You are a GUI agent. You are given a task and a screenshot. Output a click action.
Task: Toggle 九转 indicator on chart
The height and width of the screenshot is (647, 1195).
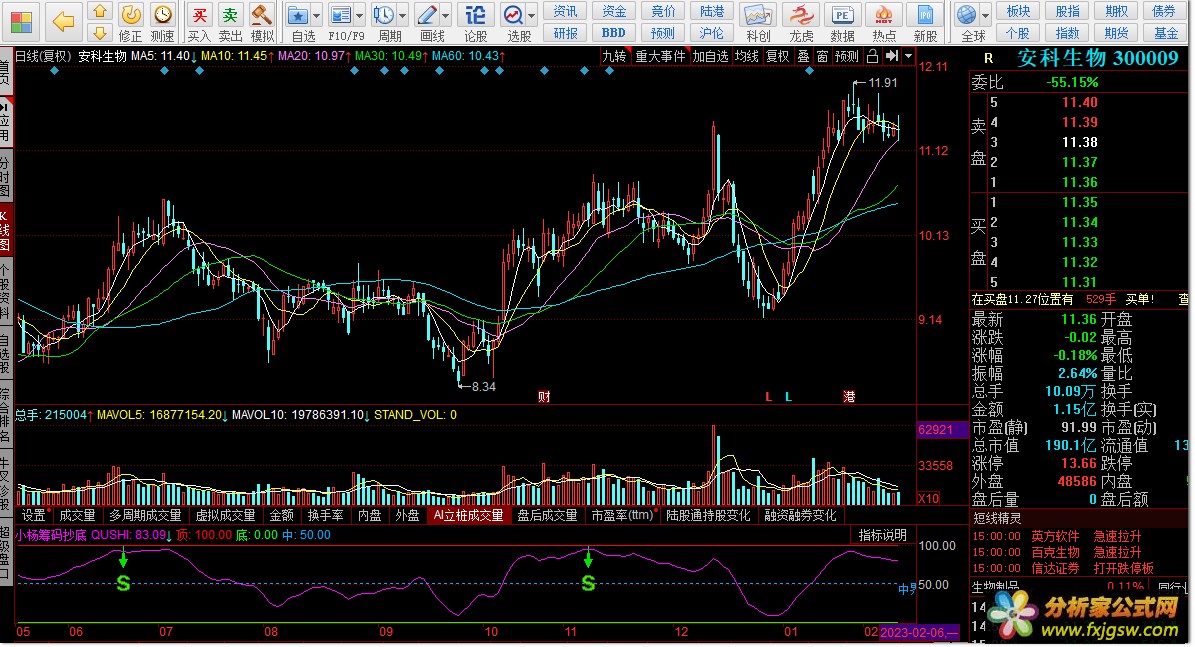point(614,56)
